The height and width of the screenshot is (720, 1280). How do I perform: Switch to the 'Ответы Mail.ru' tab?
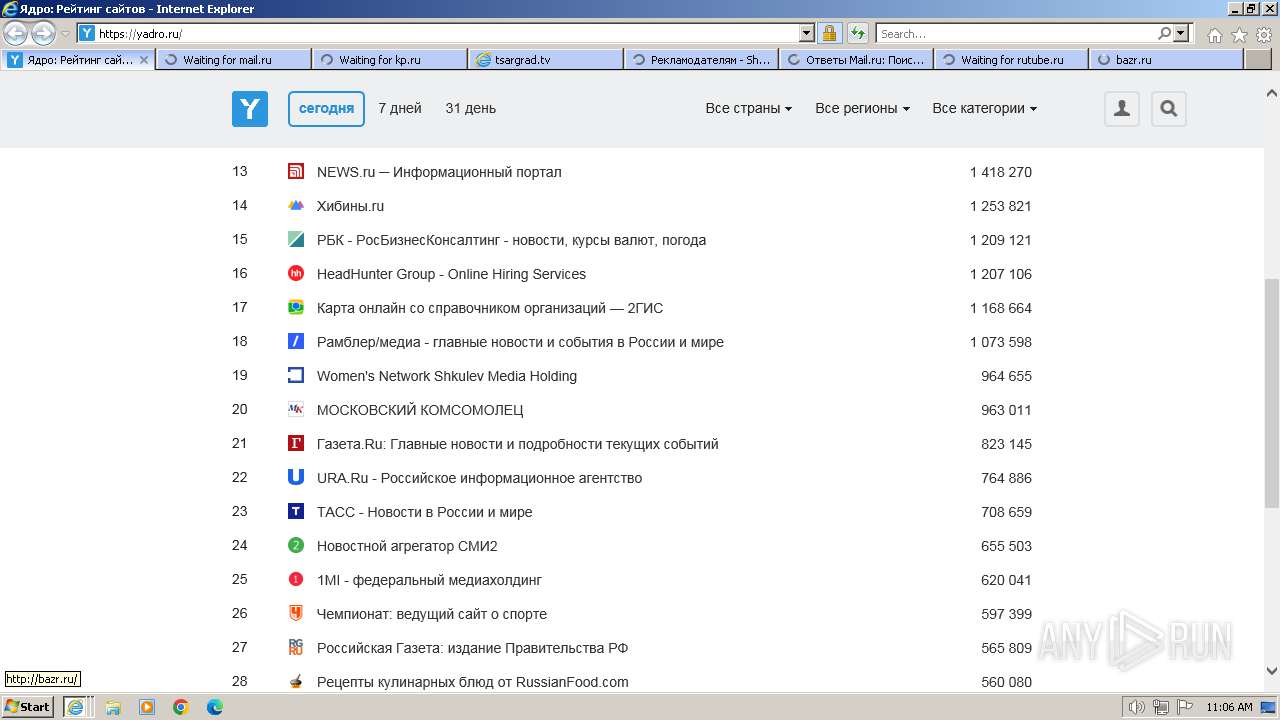click(857, 60)
